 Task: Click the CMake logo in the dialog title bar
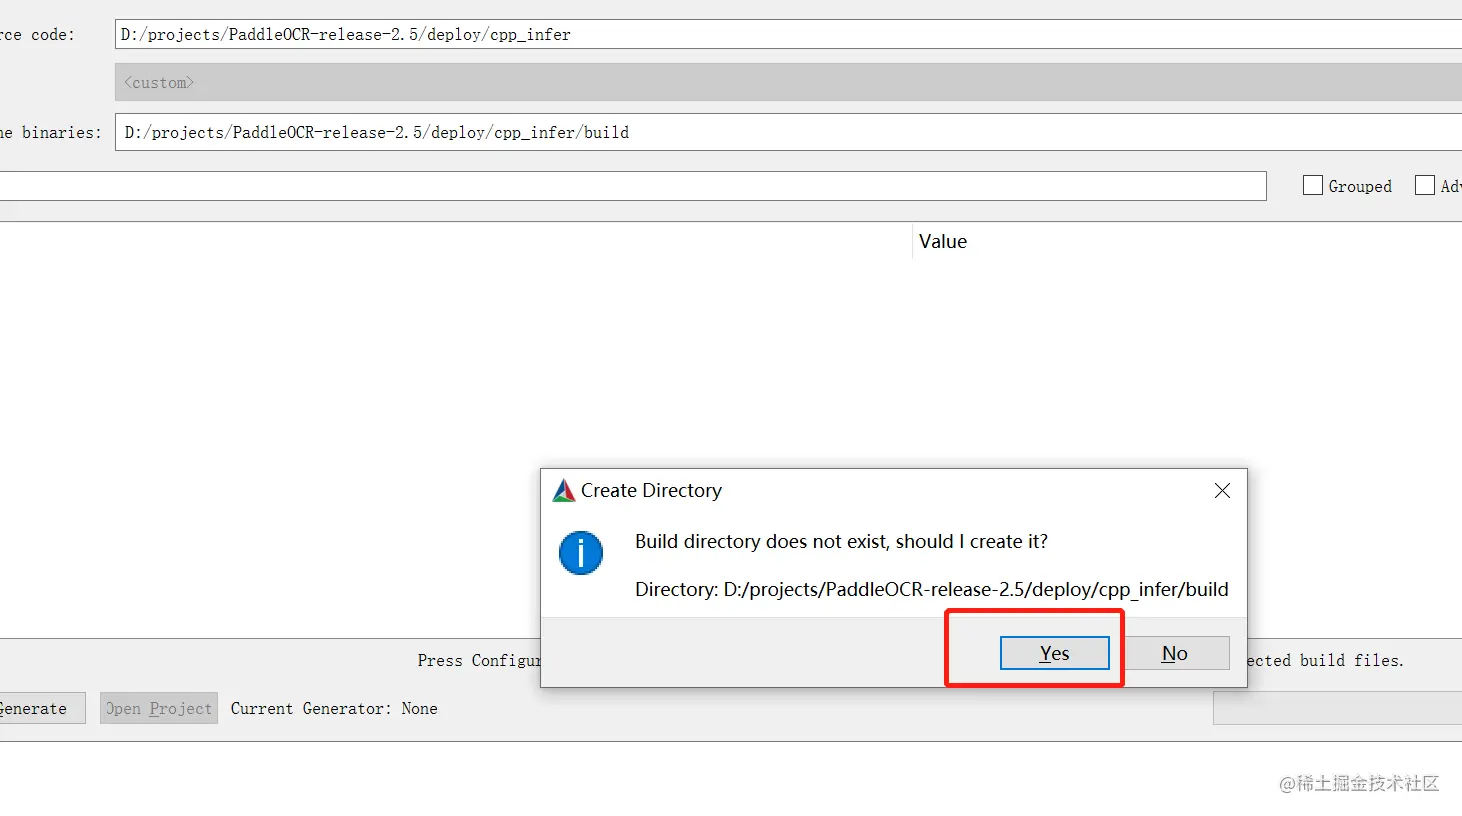point(563,490)
